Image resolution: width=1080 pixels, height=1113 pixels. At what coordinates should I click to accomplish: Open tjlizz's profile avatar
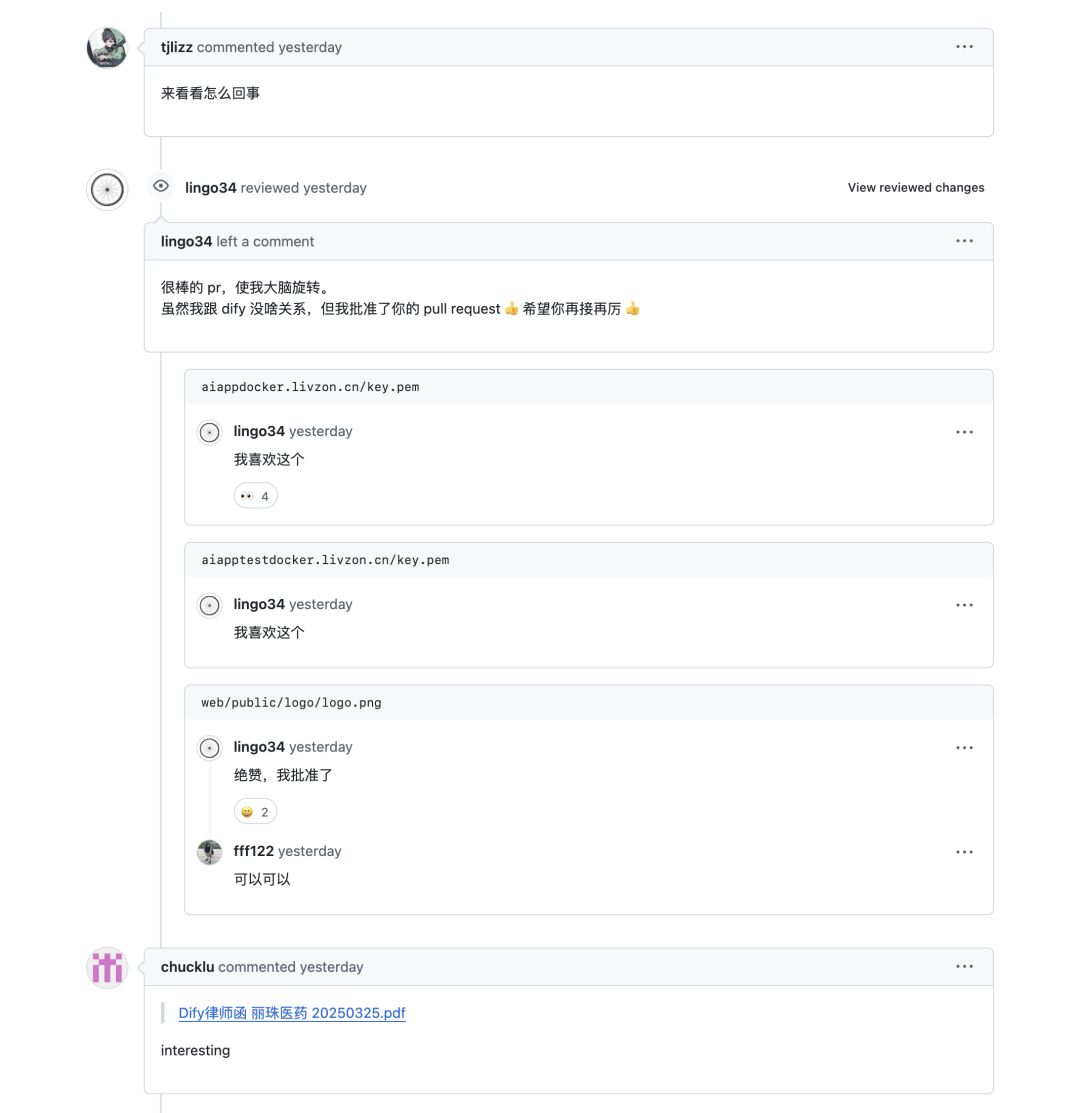(x=107, y=48)
